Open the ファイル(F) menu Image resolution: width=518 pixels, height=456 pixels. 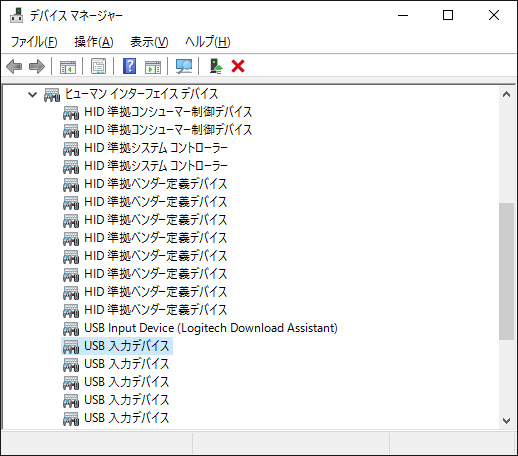[x=34, y=42]
